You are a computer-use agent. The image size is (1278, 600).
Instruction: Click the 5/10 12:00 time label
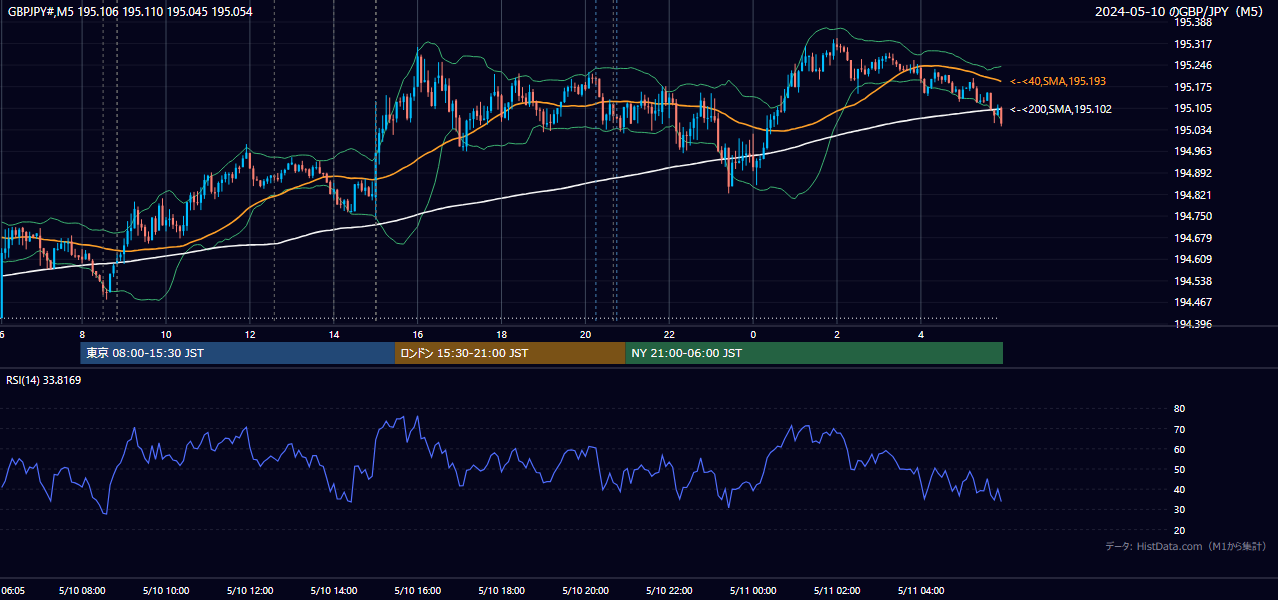point(250,591)
